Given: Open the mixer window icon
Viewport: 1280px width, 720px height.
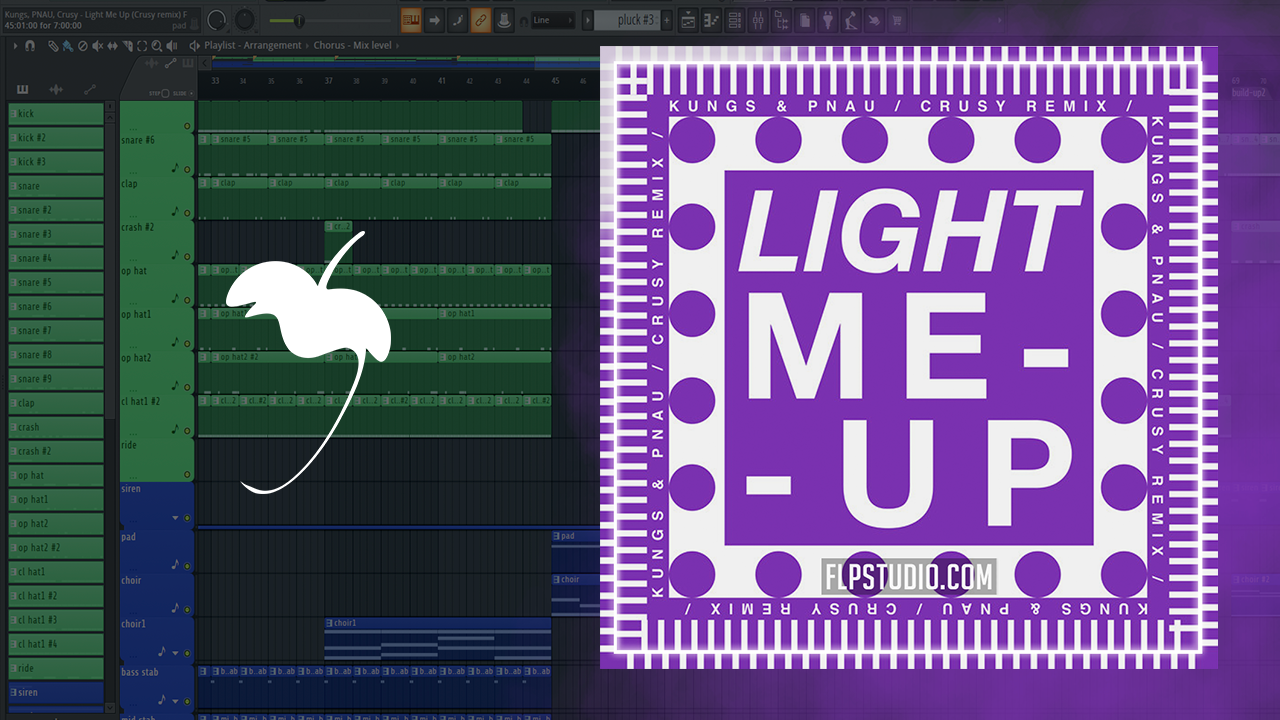Looking at the screenshot, I should (760, 20).
